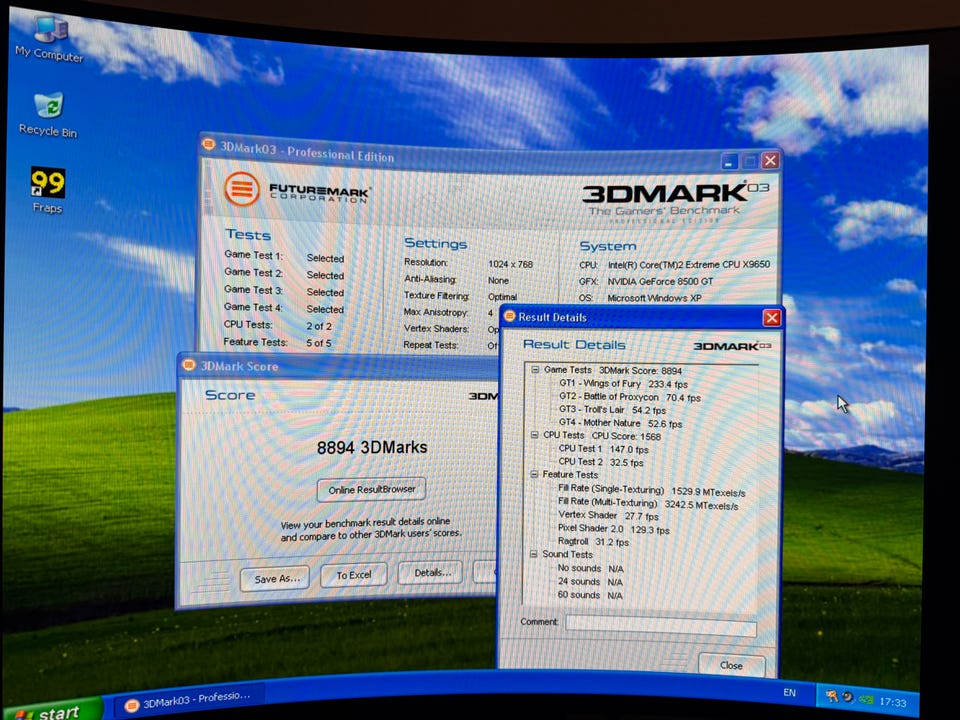
Task: Launch the Fraps desktop shortcut
Action: pyautogui.click(x=48, y=190)
